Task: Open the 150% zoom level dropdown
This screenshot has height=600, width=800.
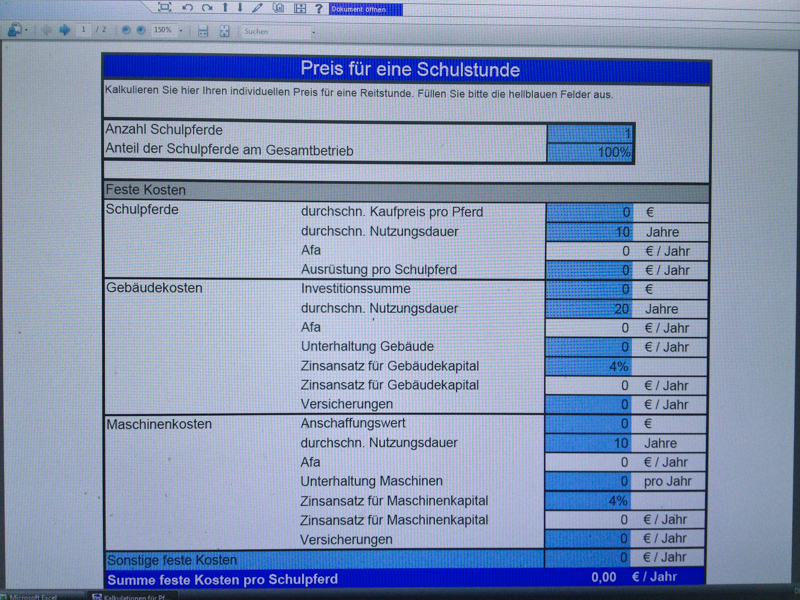Action: (181, 32)
